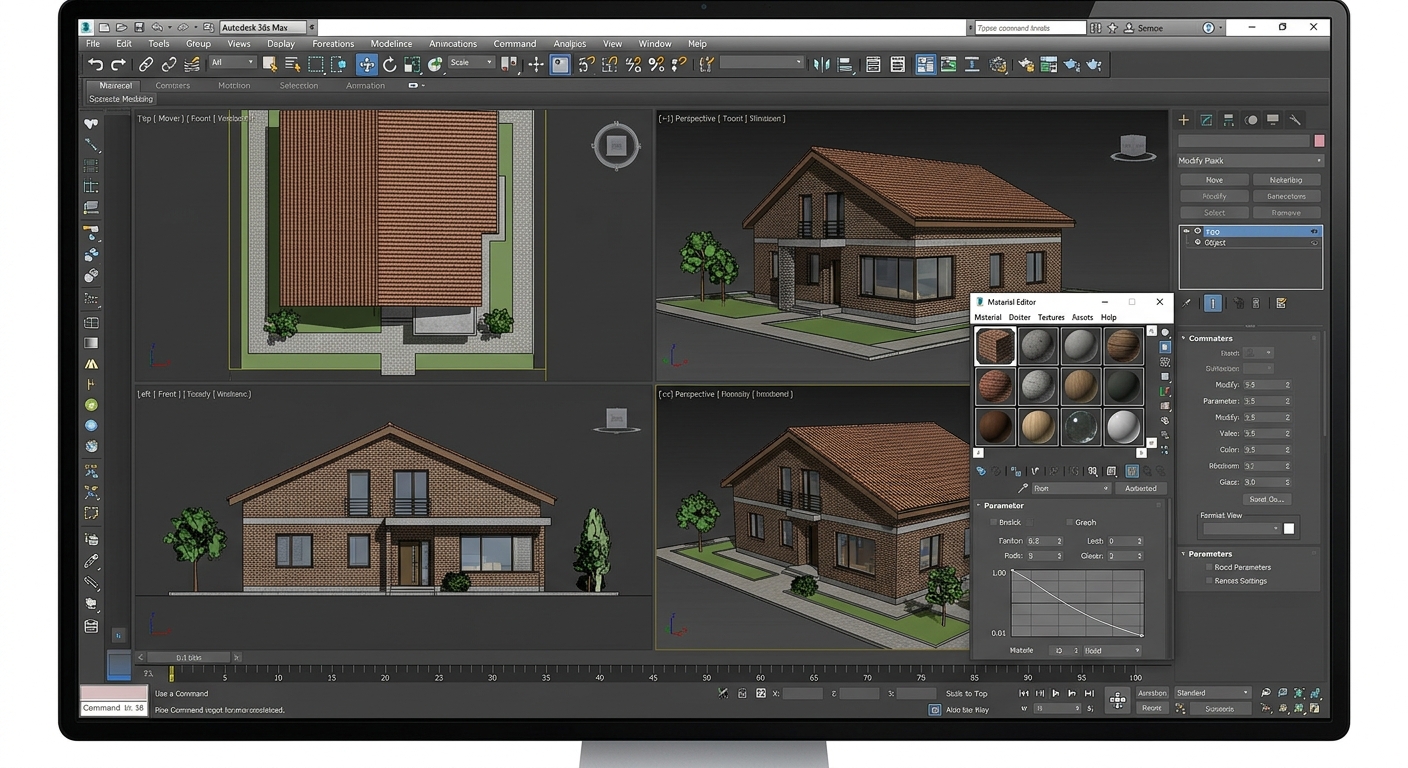This screenshot has width=1408, height=768.
Task: Open the Textures menu in Material Editor
Action: tap(1051, 317)
